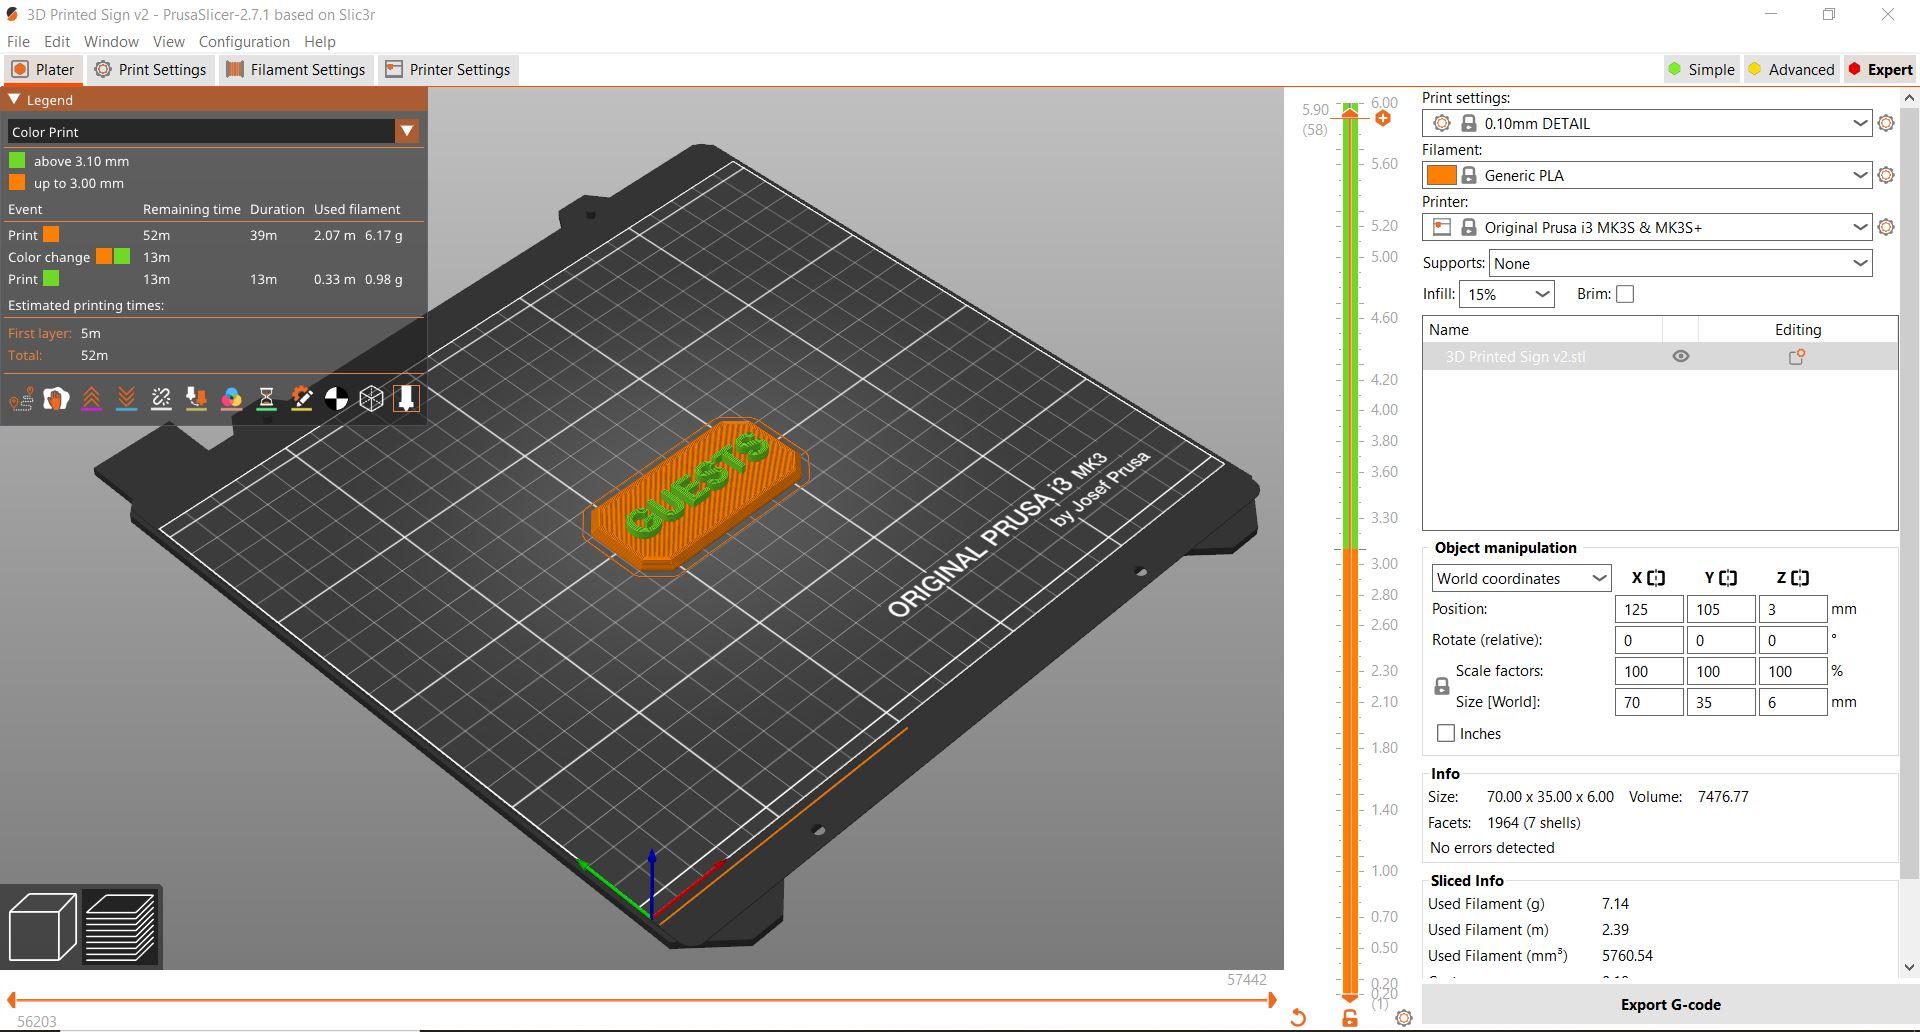The image size is (1920, 1032).
Task: Toggle Print pauses hourglass icon
Action: click(x=266, y=399)
